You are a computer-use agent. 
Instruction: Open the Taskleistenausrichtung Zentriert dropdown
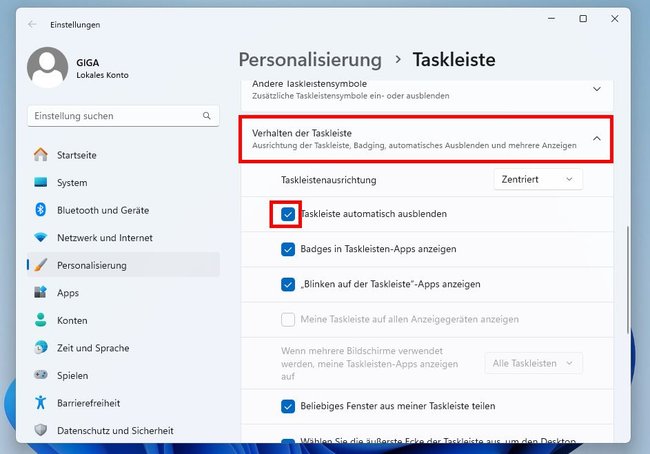[x=538, y=180]
